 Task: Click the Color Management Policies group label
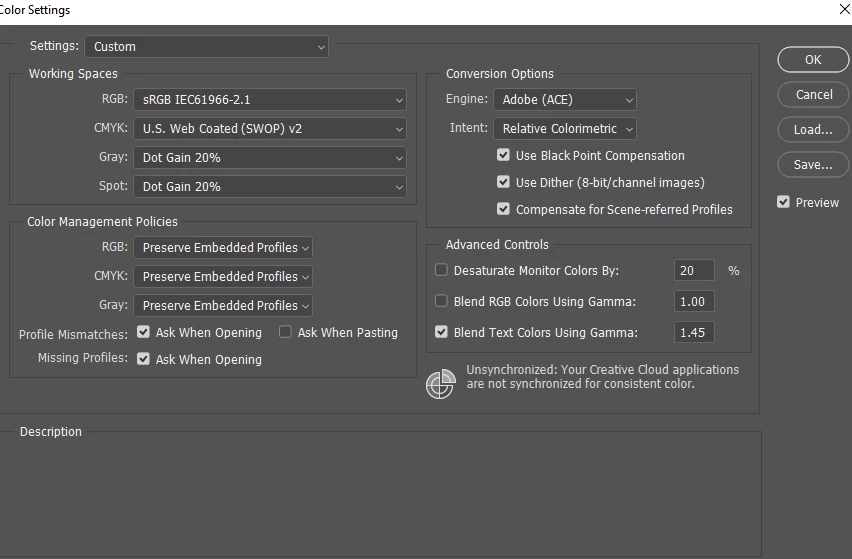click(102, 222)
